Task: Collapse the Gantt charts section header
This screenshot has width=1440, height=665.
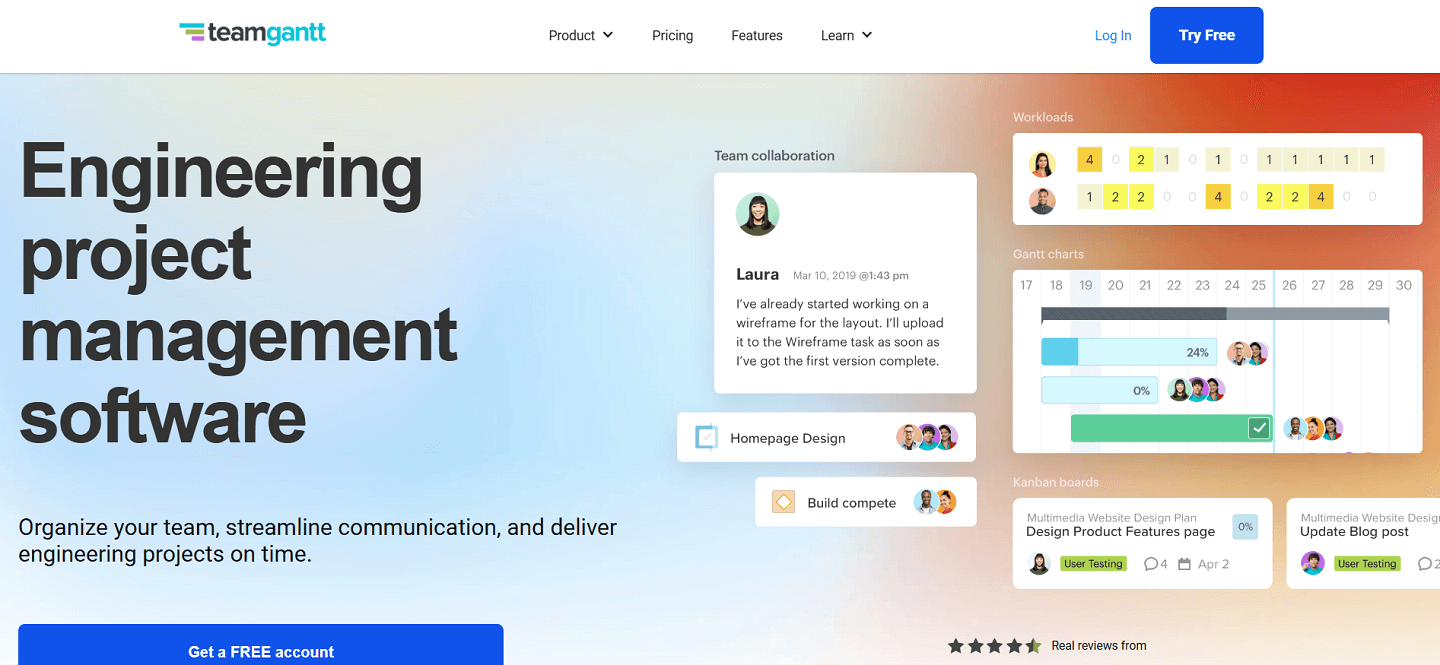Action: pos(1047,254)
